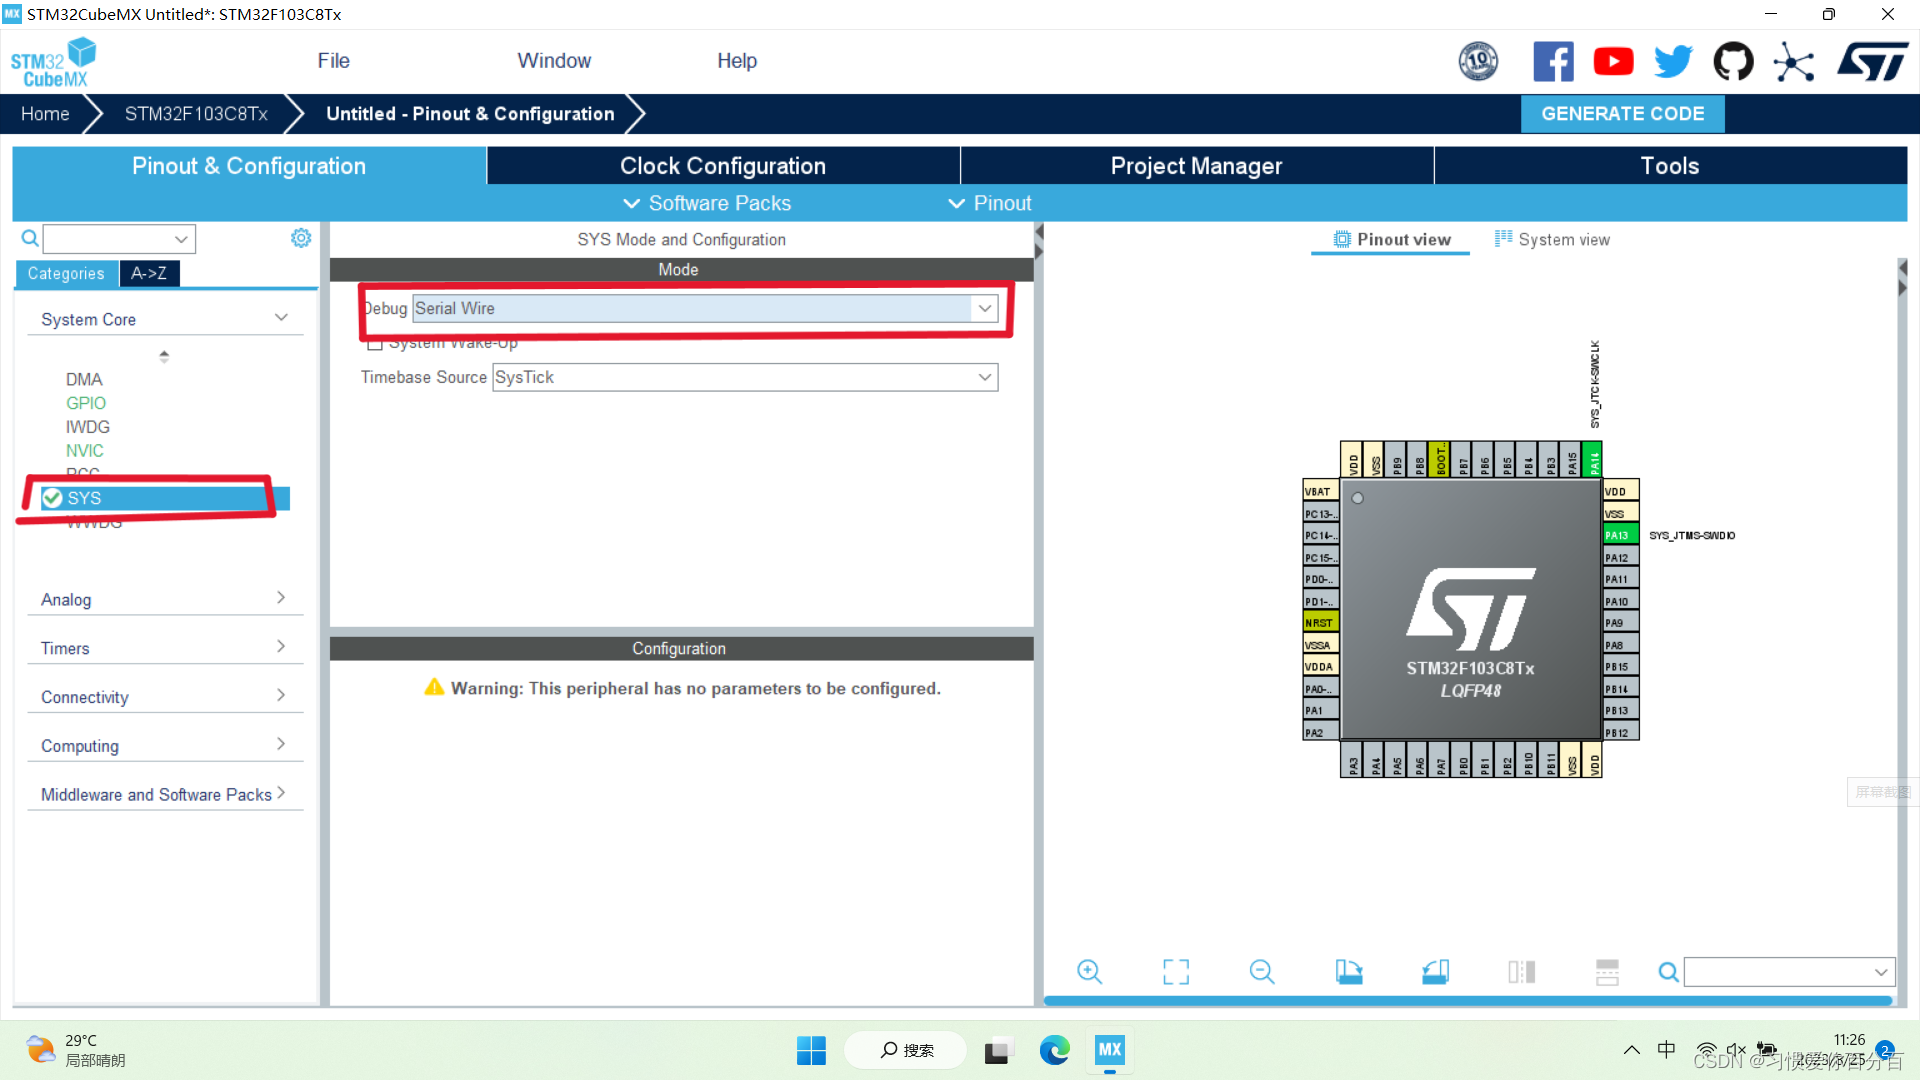The image size is (1920, 1080).
Task: Rotate the chip counterclockwise
Action: [1435, 971]
